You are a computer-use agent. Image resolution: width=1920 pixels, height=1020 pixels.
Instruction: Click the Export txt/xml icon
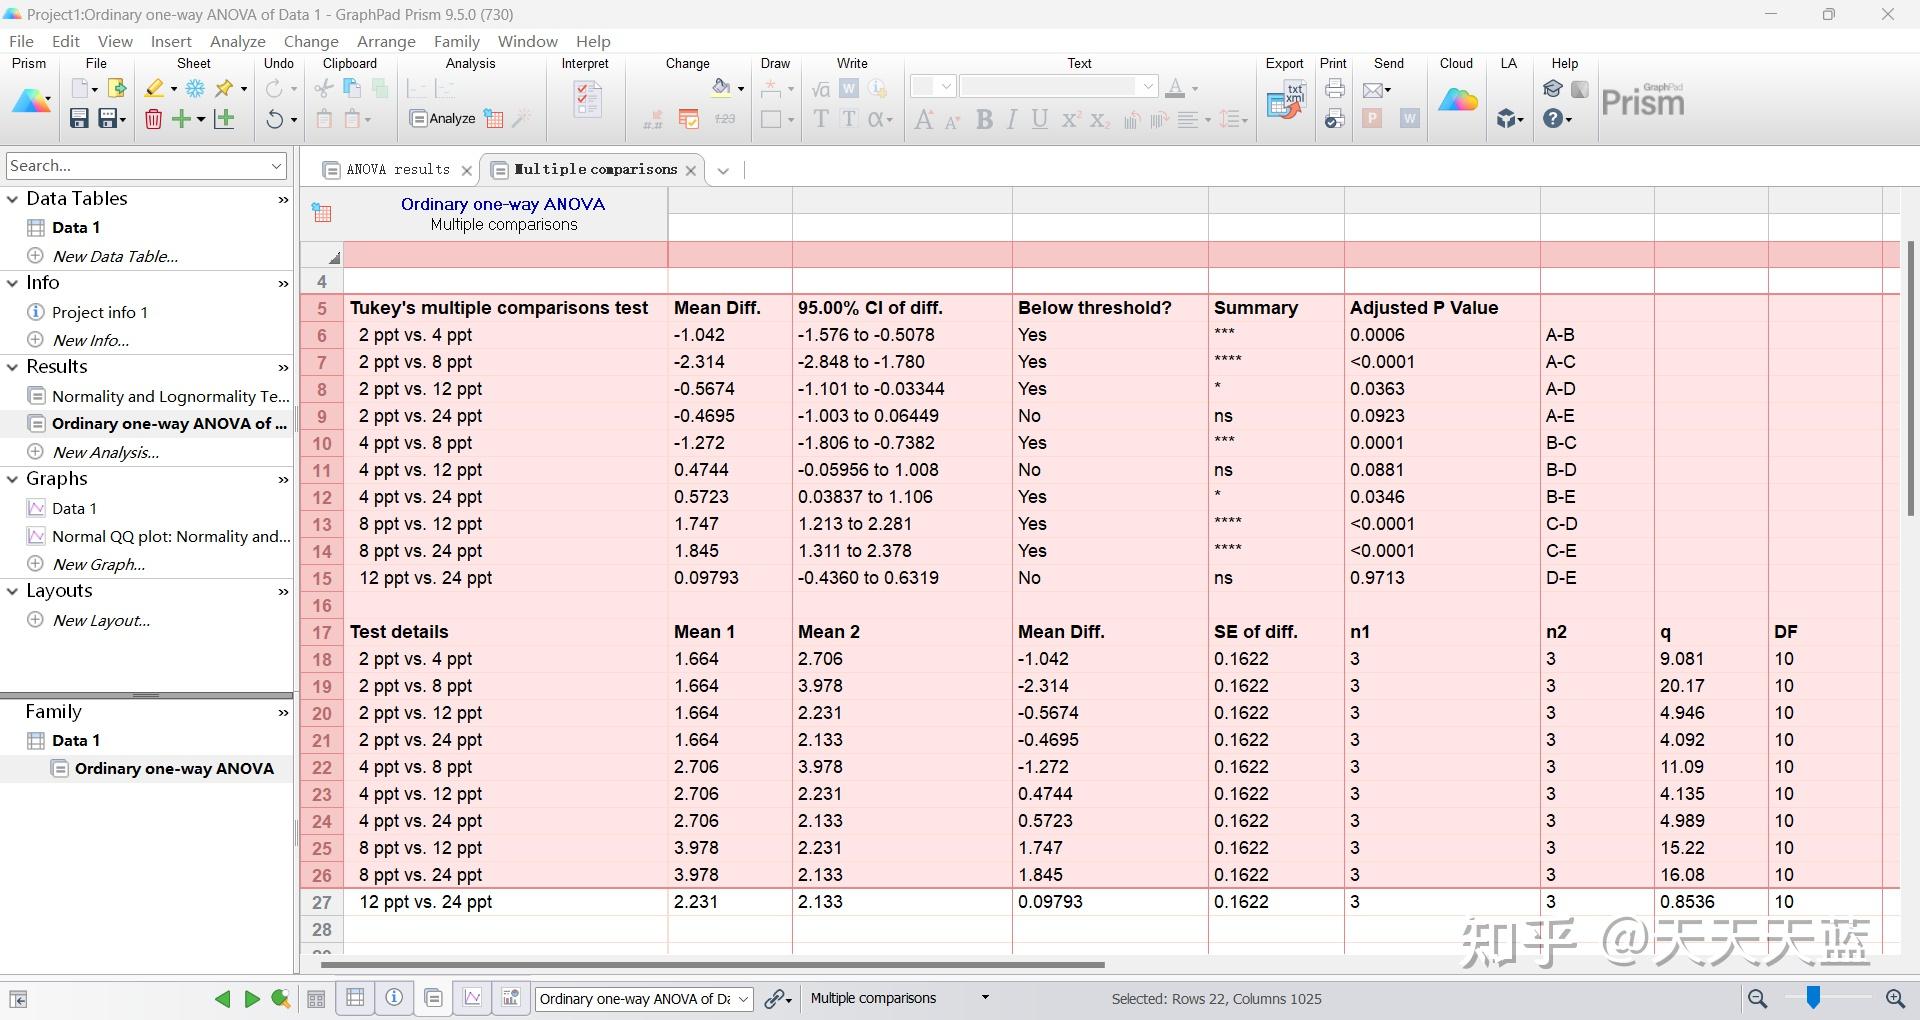(x=1286, y=100)
